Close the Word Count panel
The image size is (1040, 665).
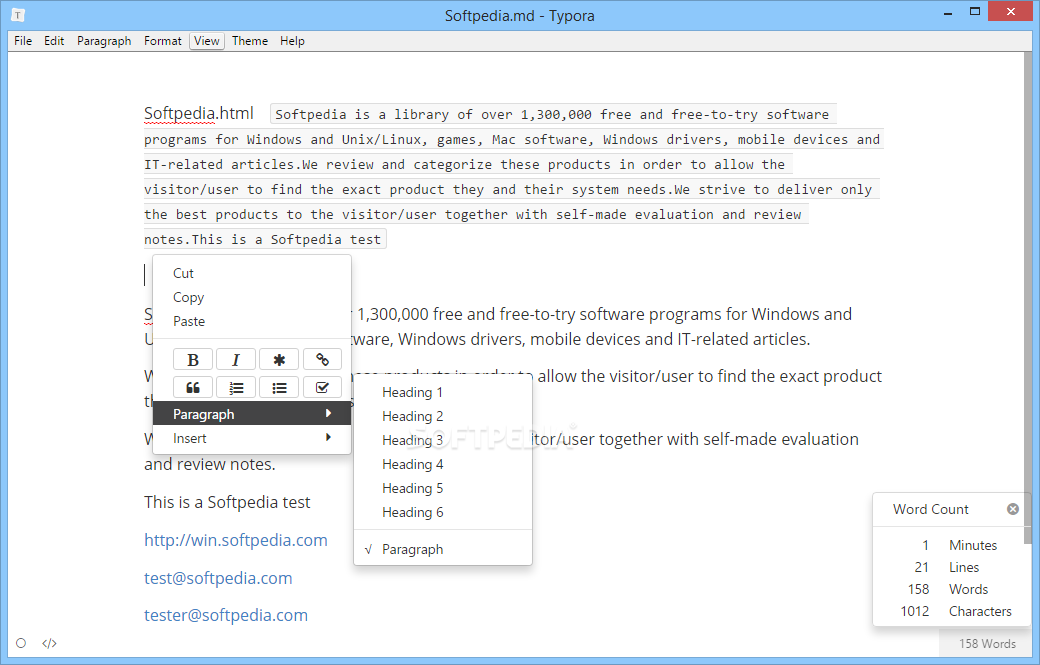pyautogui.click(x=1013, y=509)
